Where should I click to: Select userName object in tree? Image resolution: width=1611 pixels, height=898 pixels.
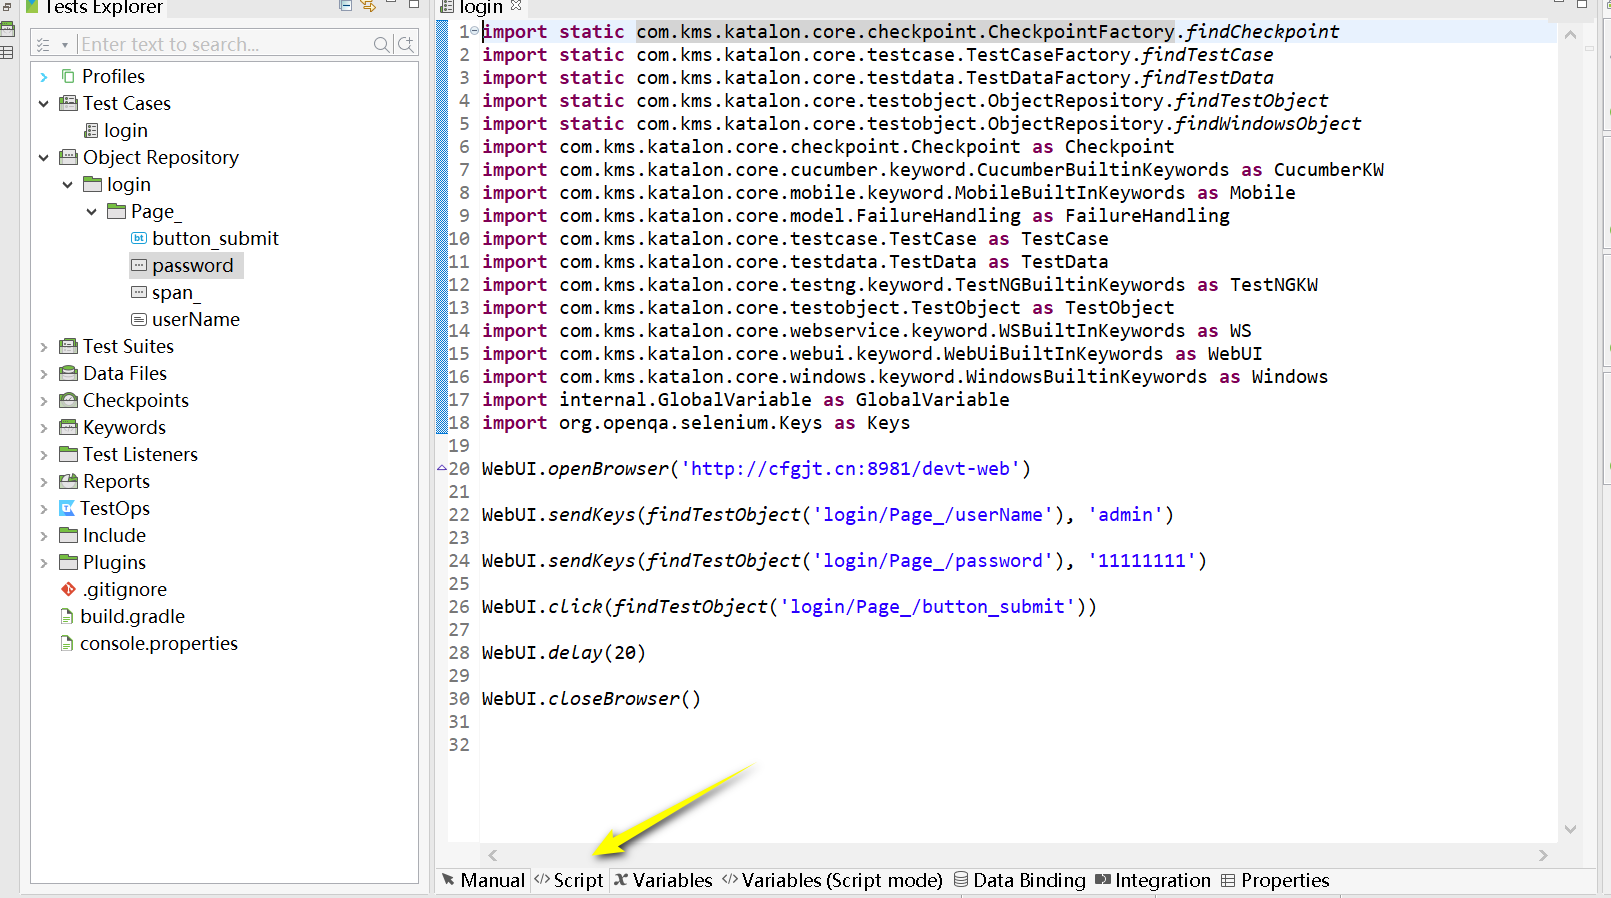[187, 319]
